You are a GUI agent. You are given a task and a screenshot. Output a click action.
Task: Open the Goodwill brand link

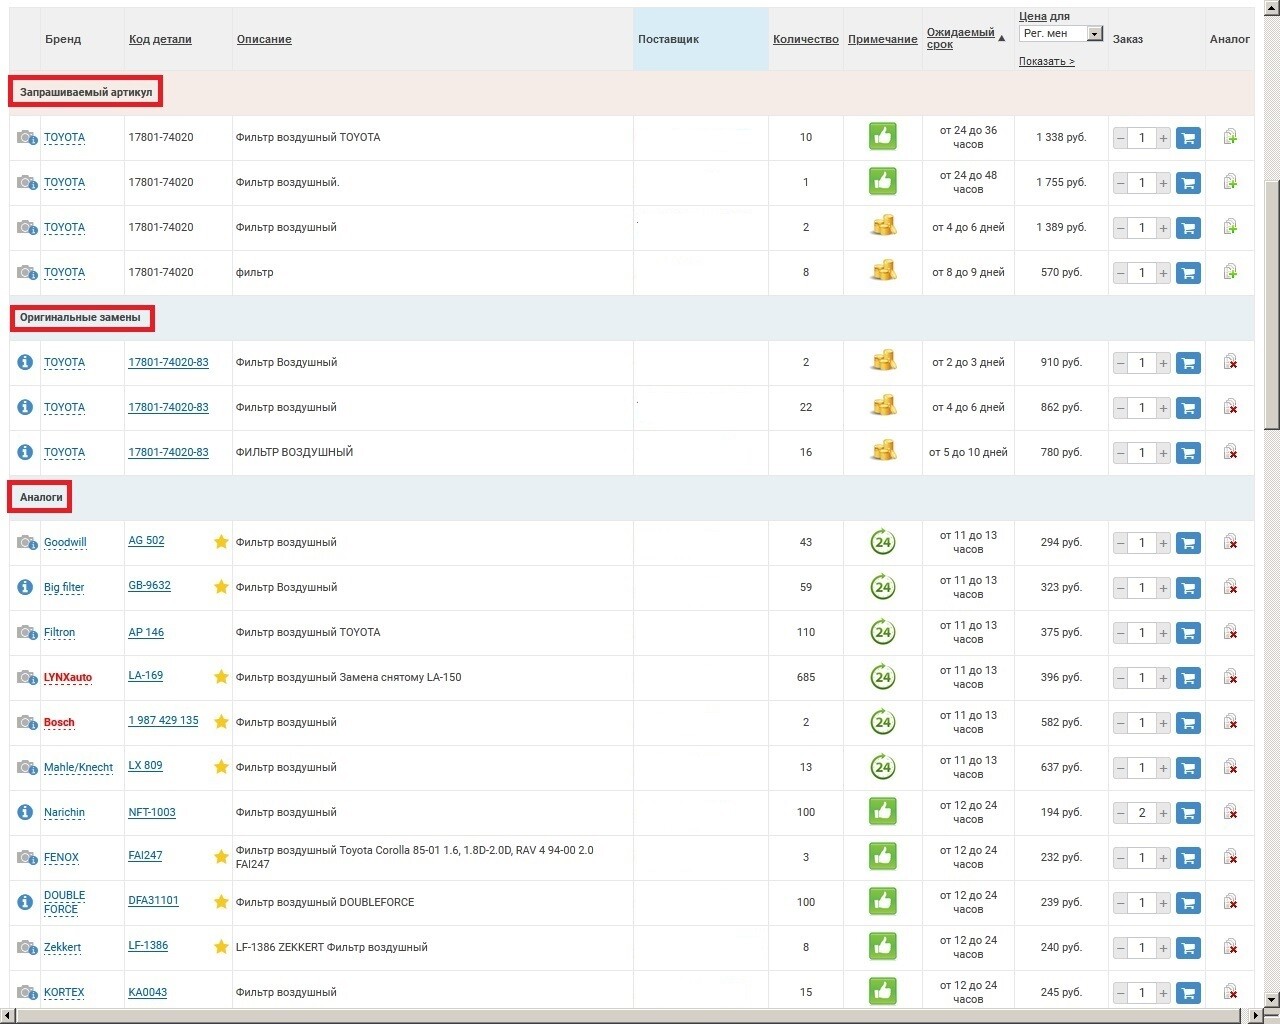coord(65,542)
